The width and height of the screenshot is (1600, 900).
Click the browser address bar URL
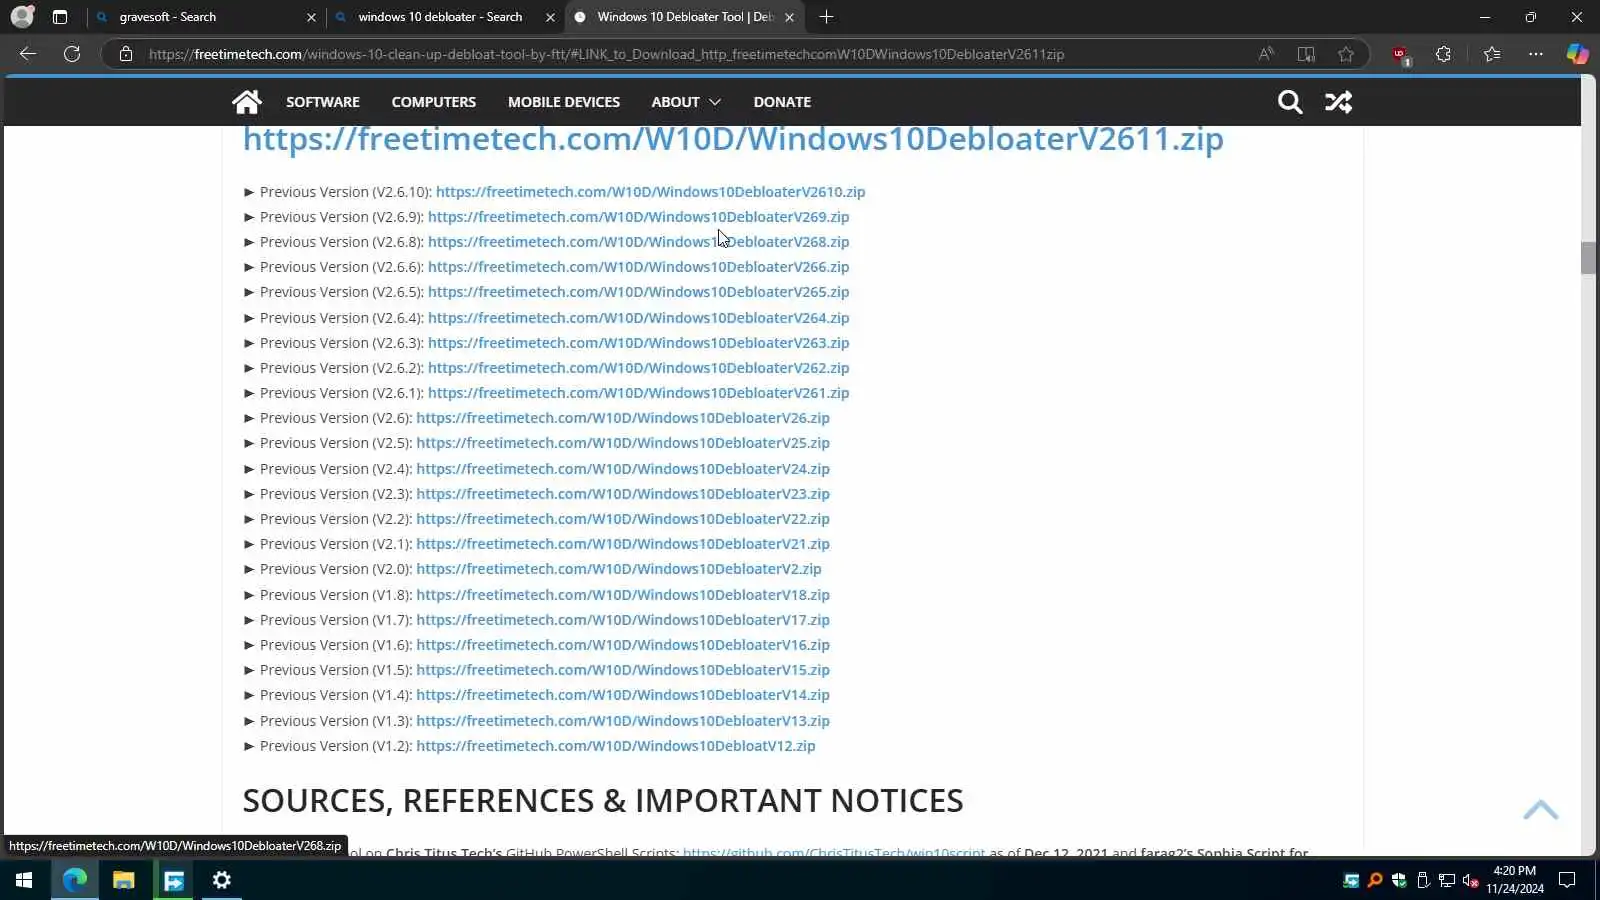[606, 54]
